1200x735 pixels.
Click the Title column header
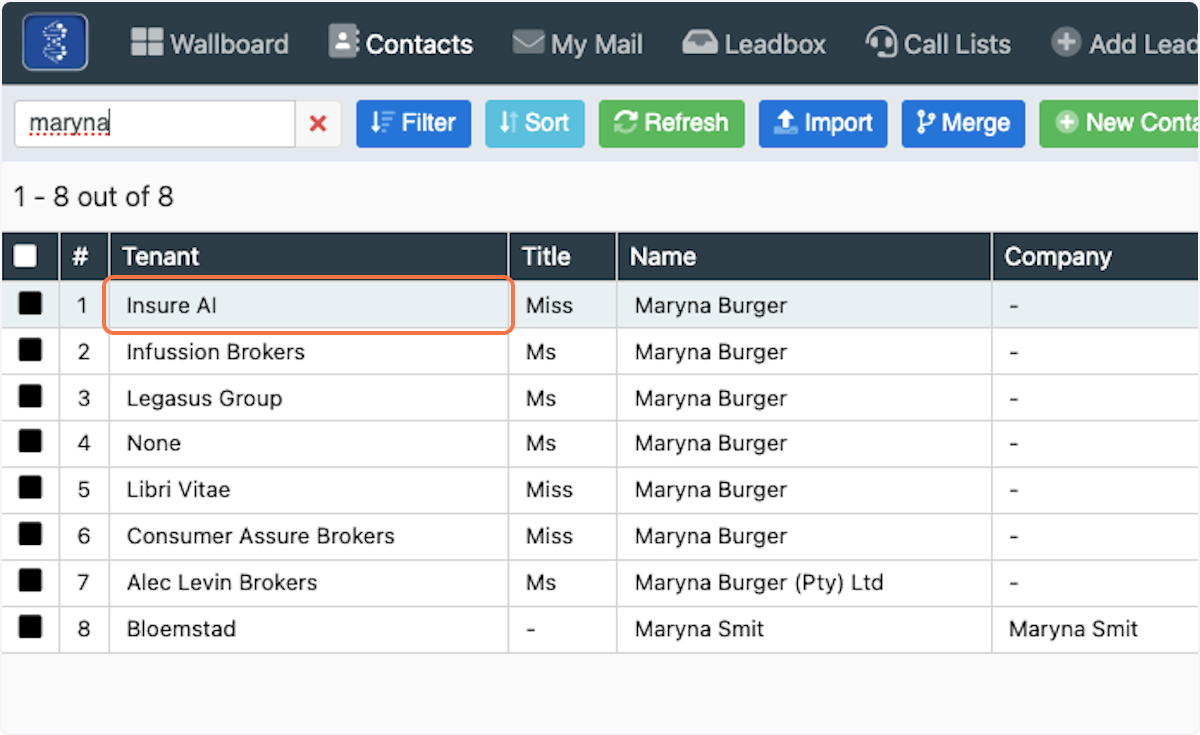563,257
